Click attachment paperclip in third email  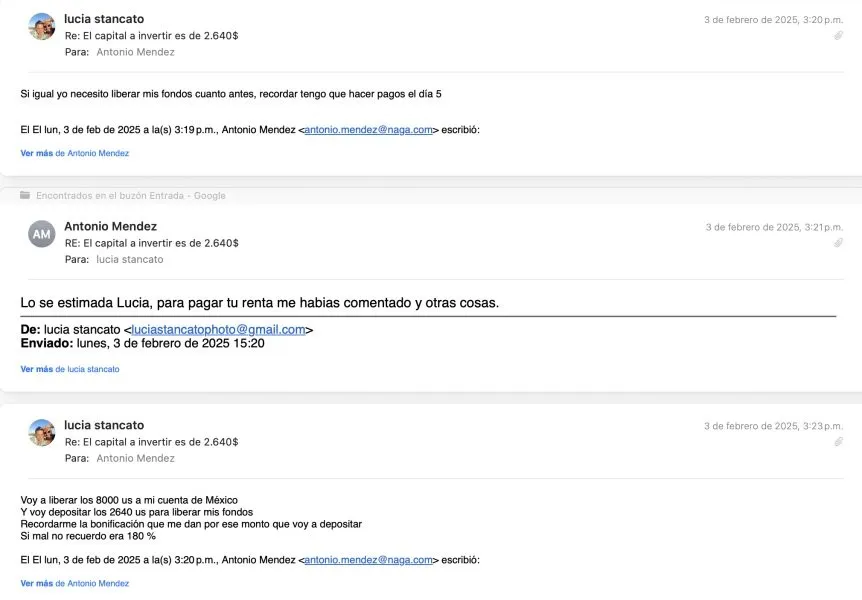coord(838,441)
